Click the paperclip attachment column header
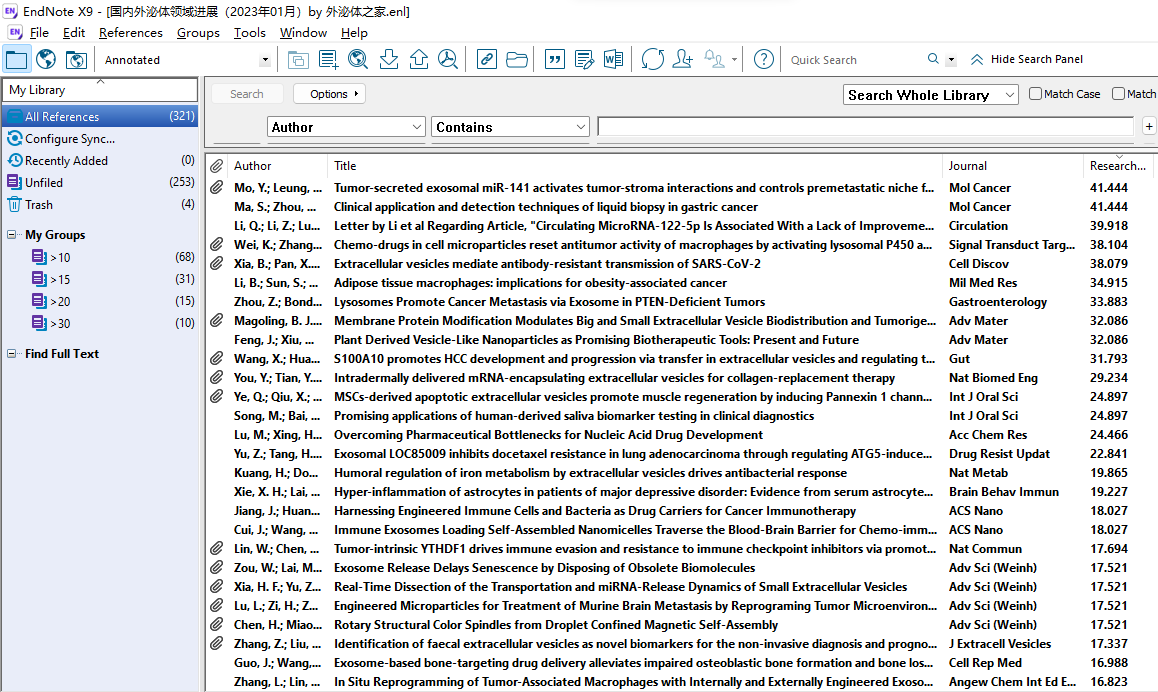The width and height of the screenshot is (1158, 692). point(216,166)
